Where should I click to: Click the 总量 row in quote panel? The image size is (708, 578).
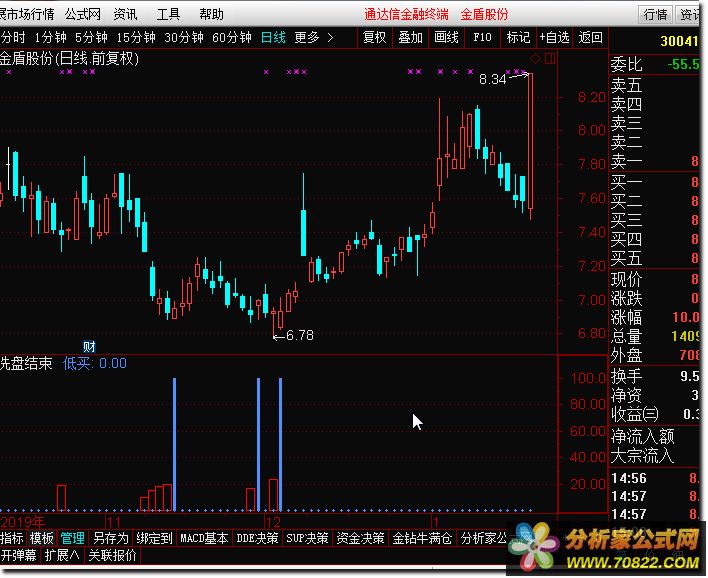click(655, 336)
